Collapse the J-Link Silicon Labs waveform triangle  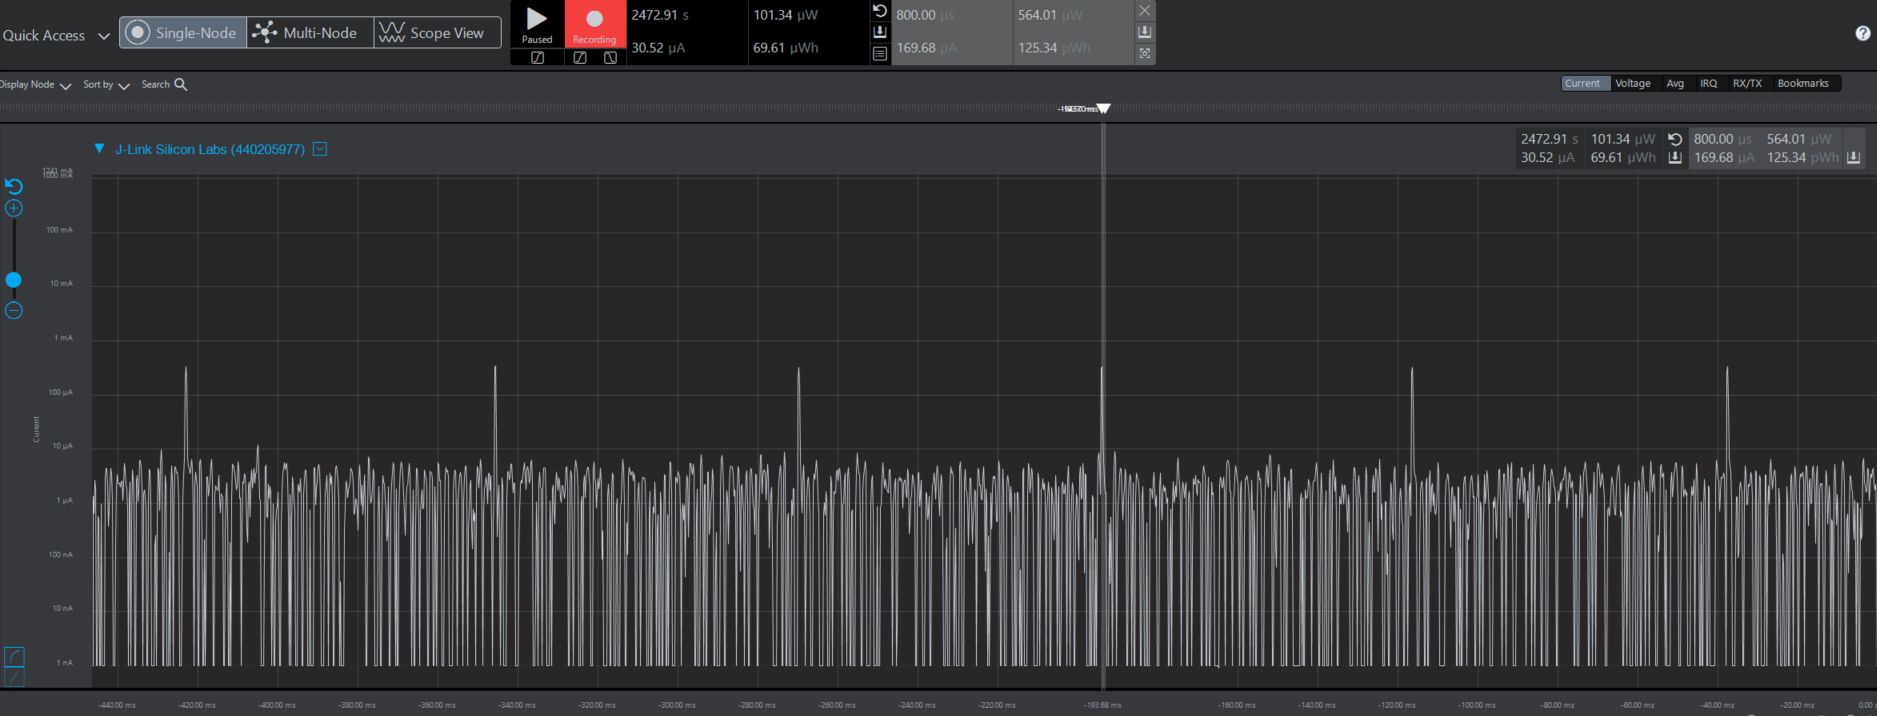coord(100,149)
